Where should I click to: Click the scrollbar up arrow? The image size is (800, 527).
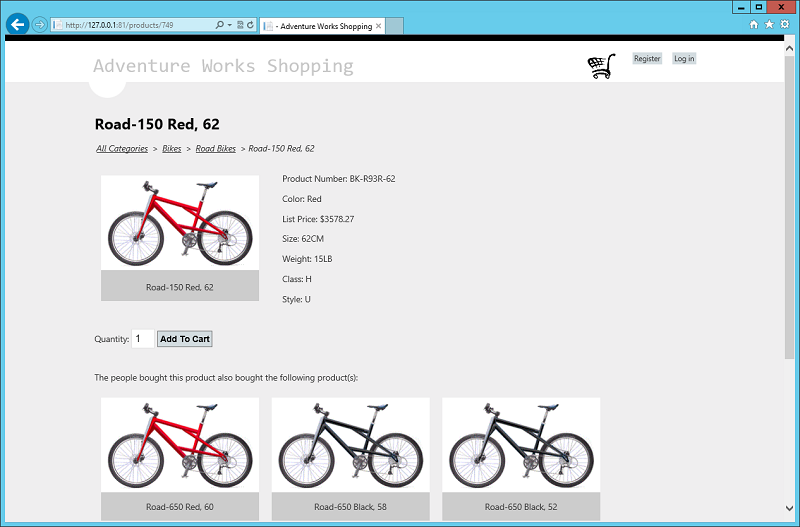pyautogui.click(x=789, y=48)
